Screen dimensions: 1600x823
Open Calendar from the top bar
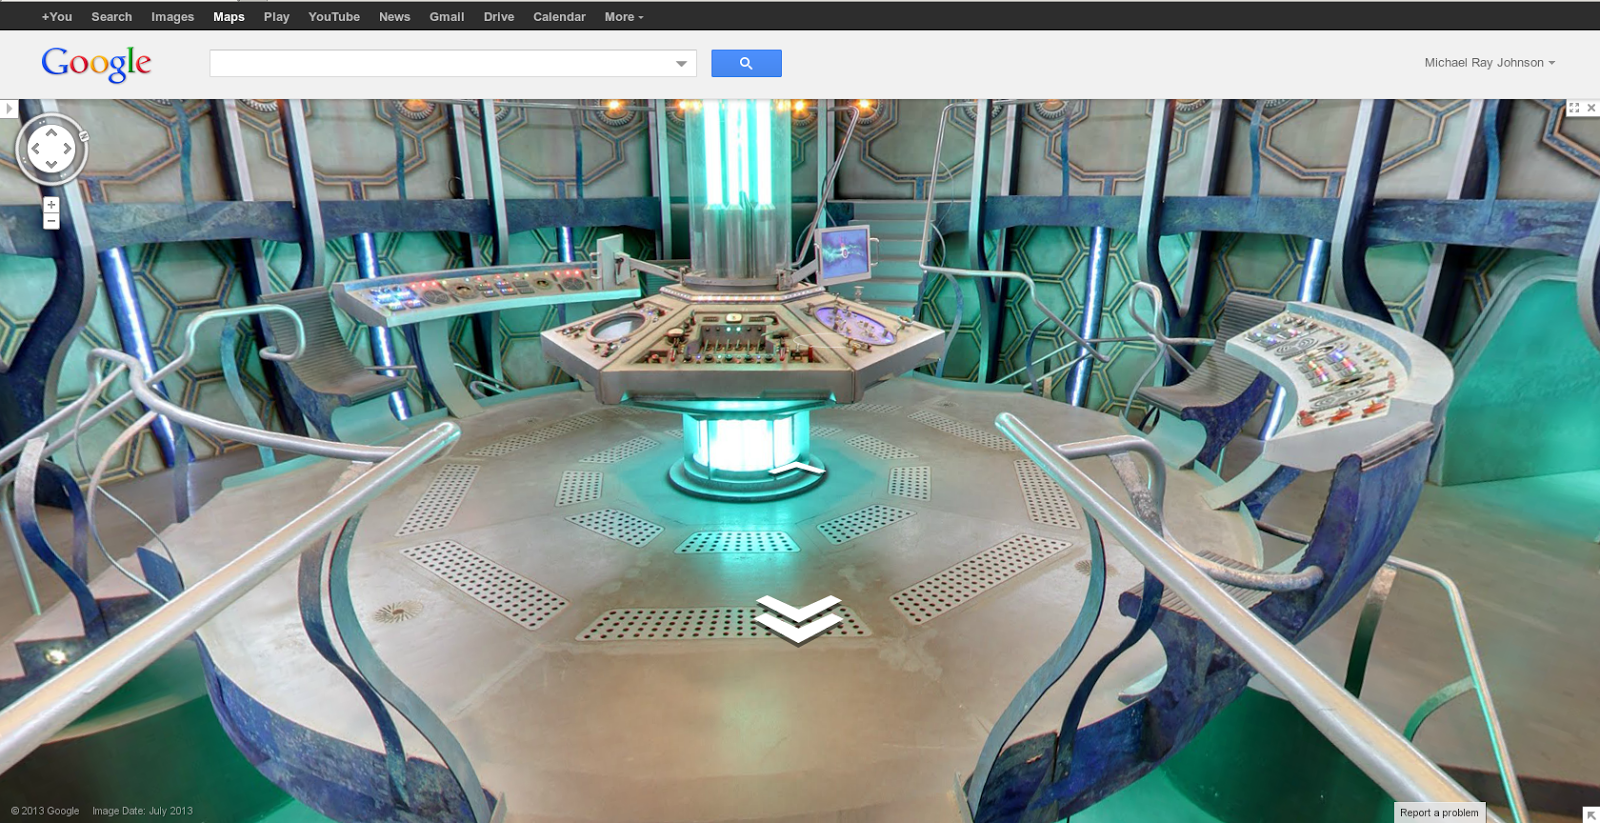pos(560,17)
